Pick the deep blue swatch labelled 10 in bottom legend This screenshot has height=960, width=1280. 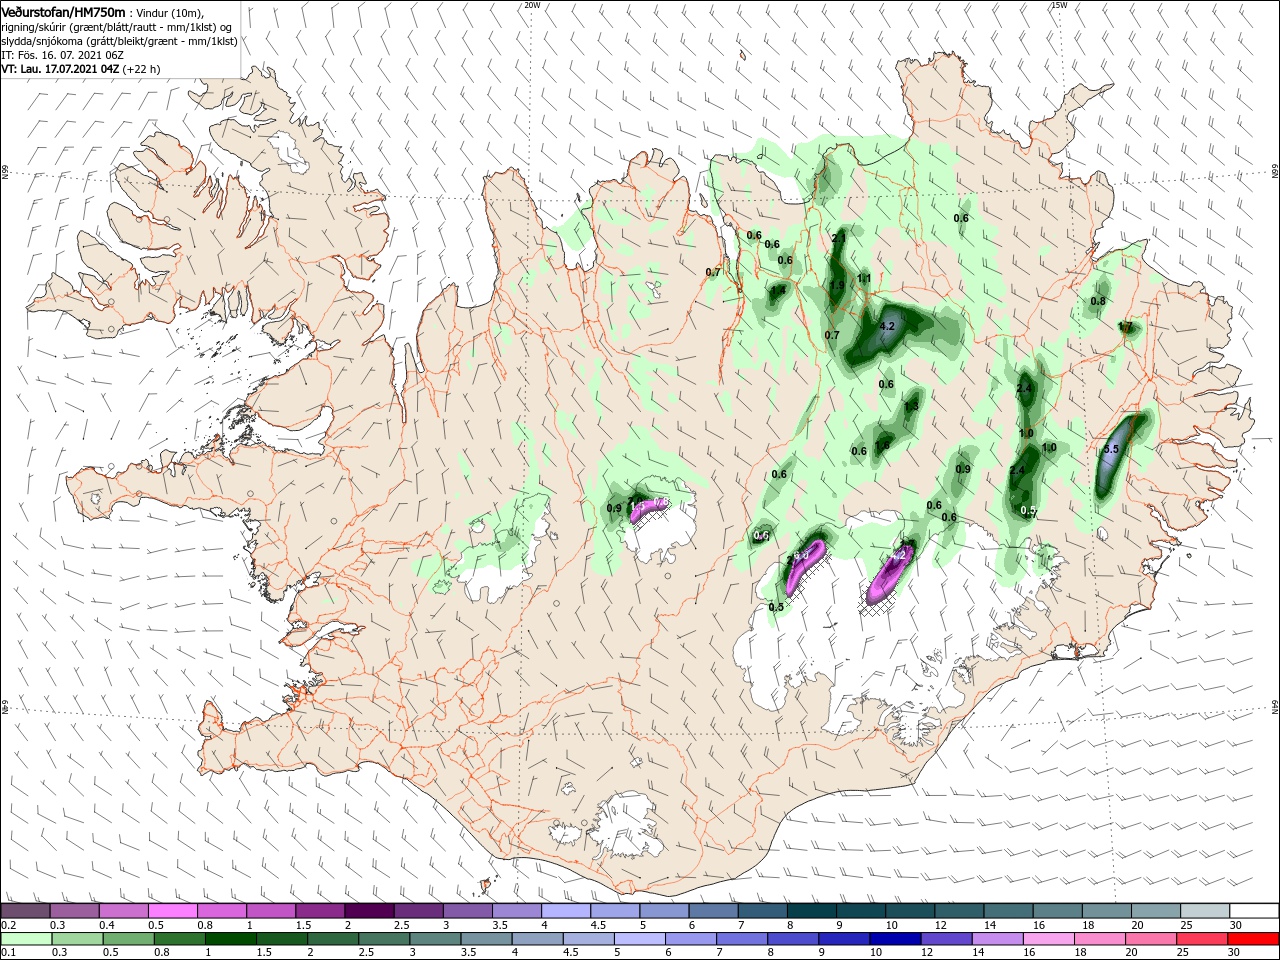pyautogui.click(x=894, y=939)
